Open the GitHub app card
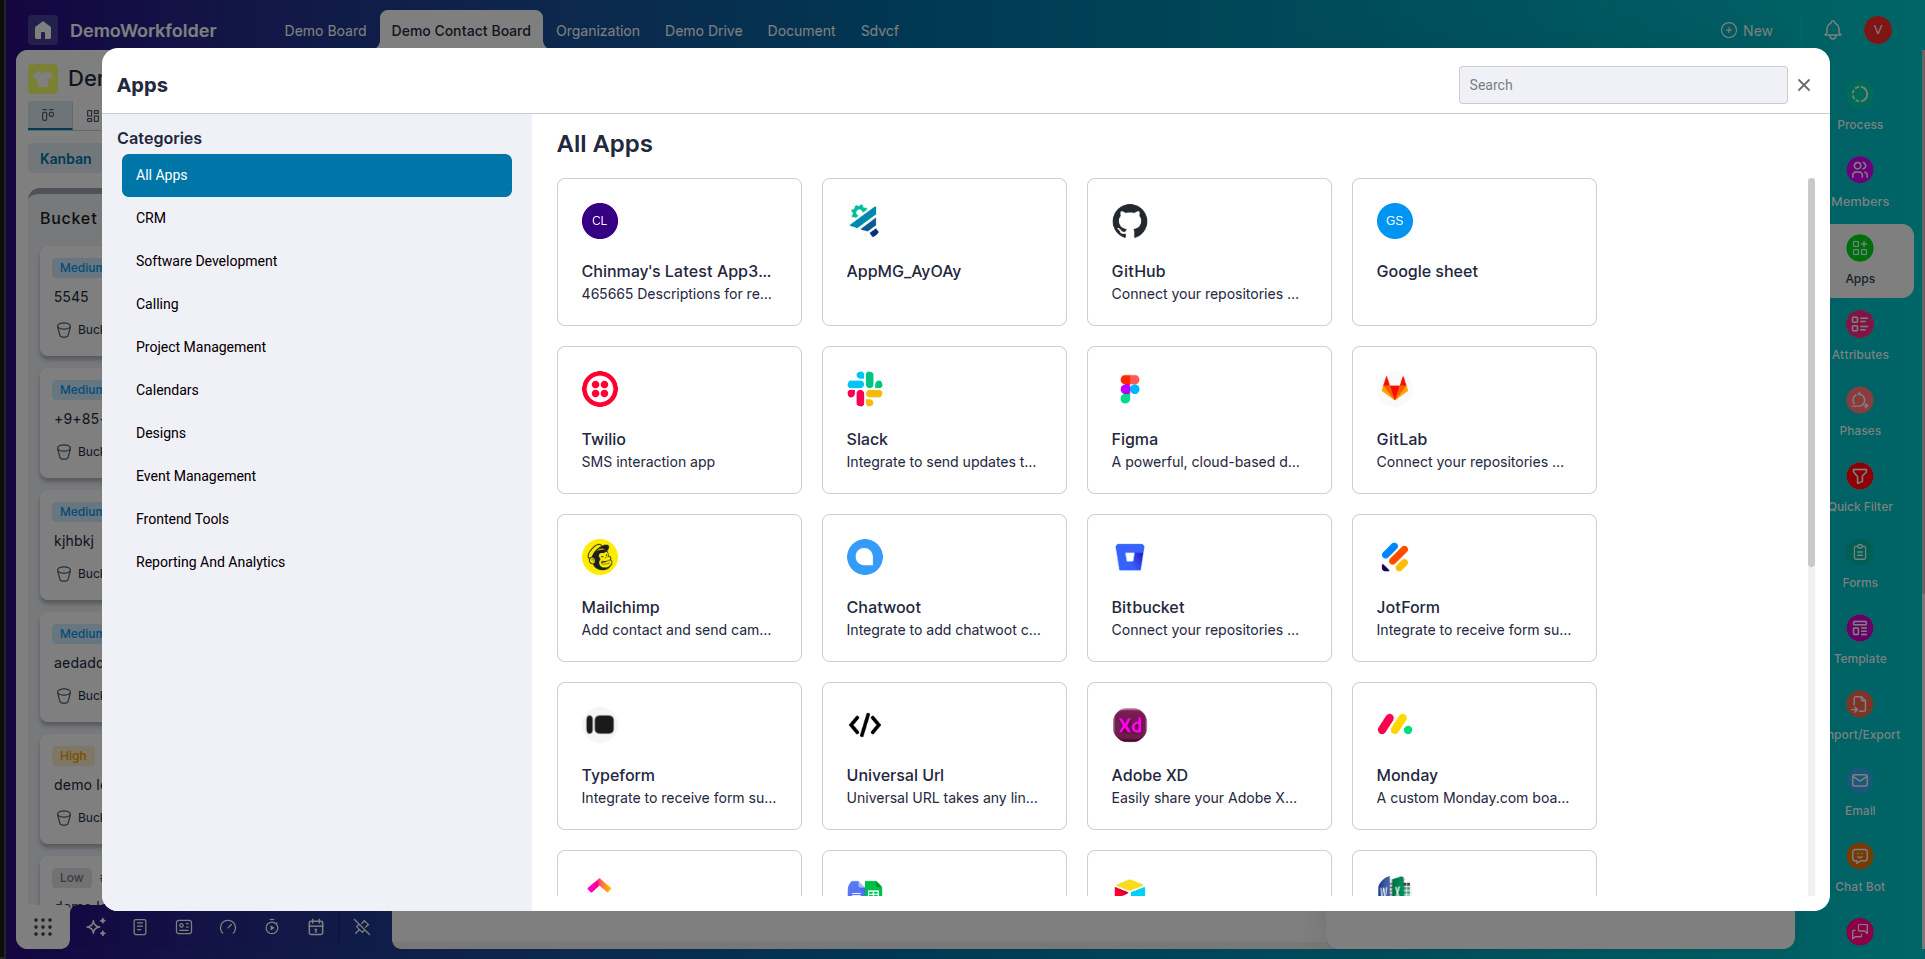 (x=1209, y=252)
